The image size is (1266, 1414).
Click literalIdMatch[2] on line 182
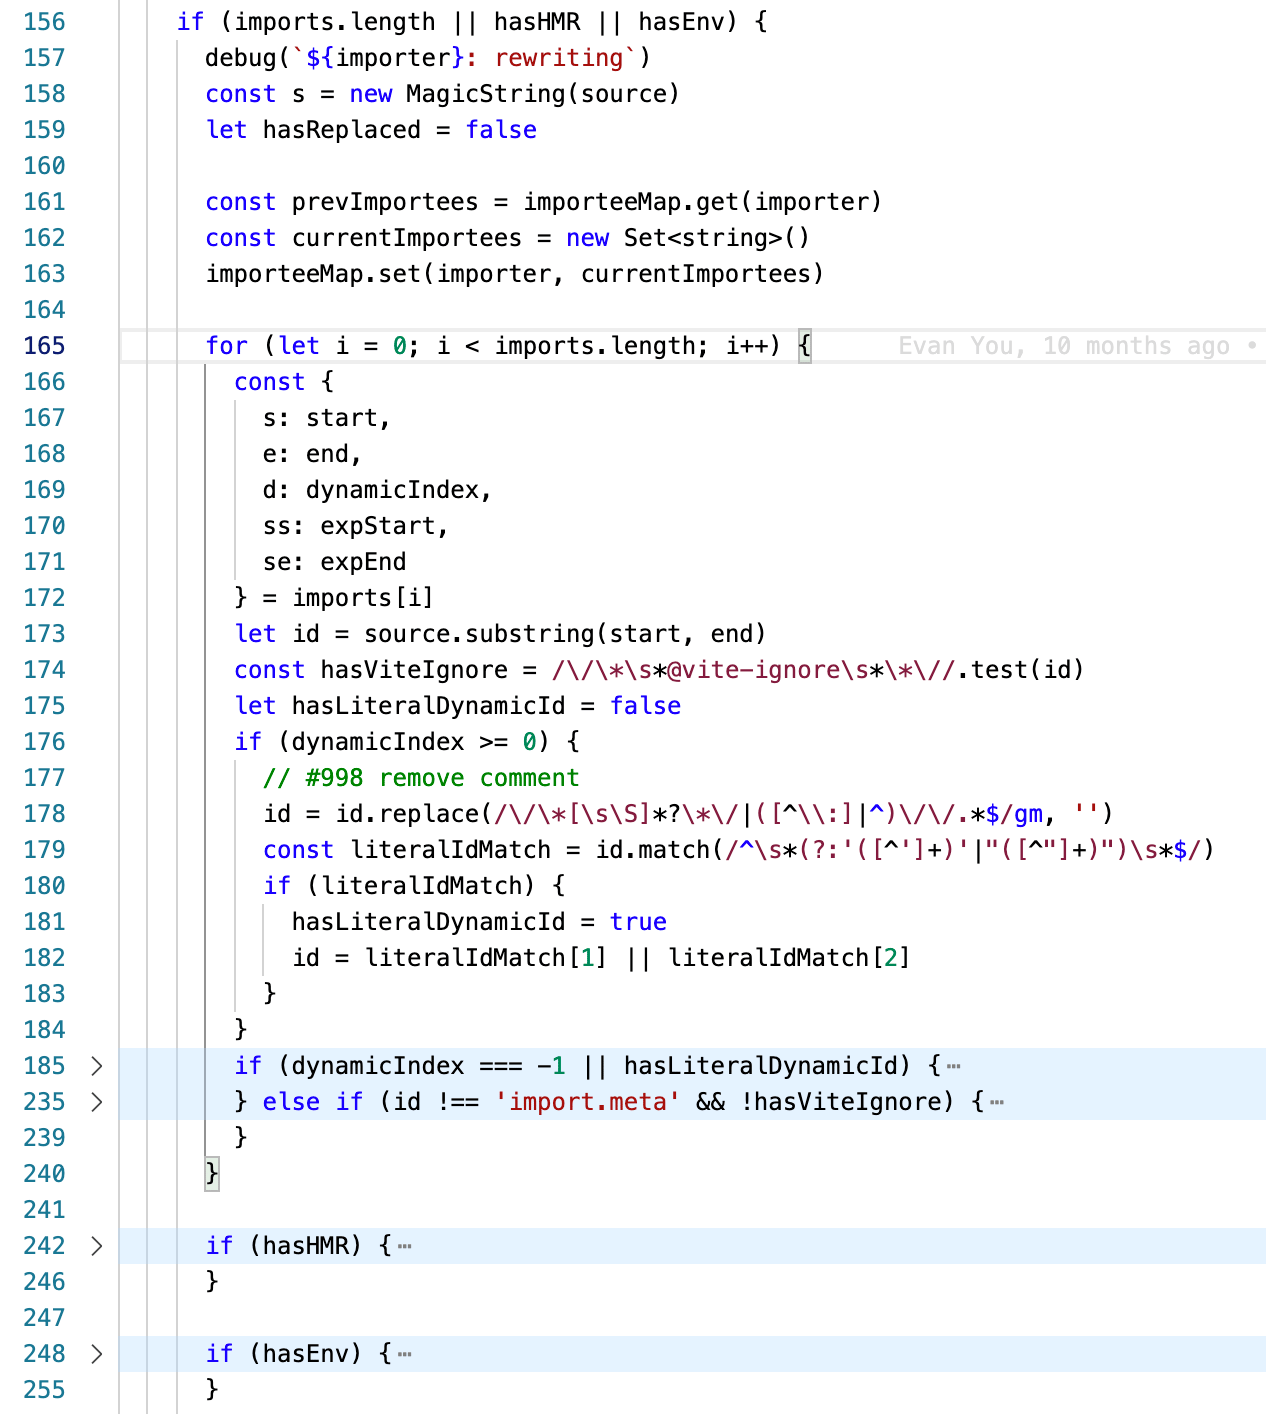click(789, 958)
